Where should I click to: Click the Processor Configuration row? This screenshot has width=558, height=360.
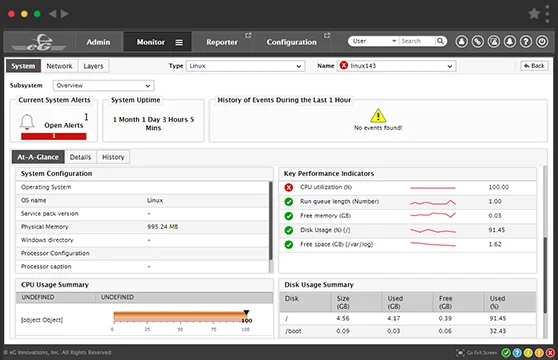142,253
